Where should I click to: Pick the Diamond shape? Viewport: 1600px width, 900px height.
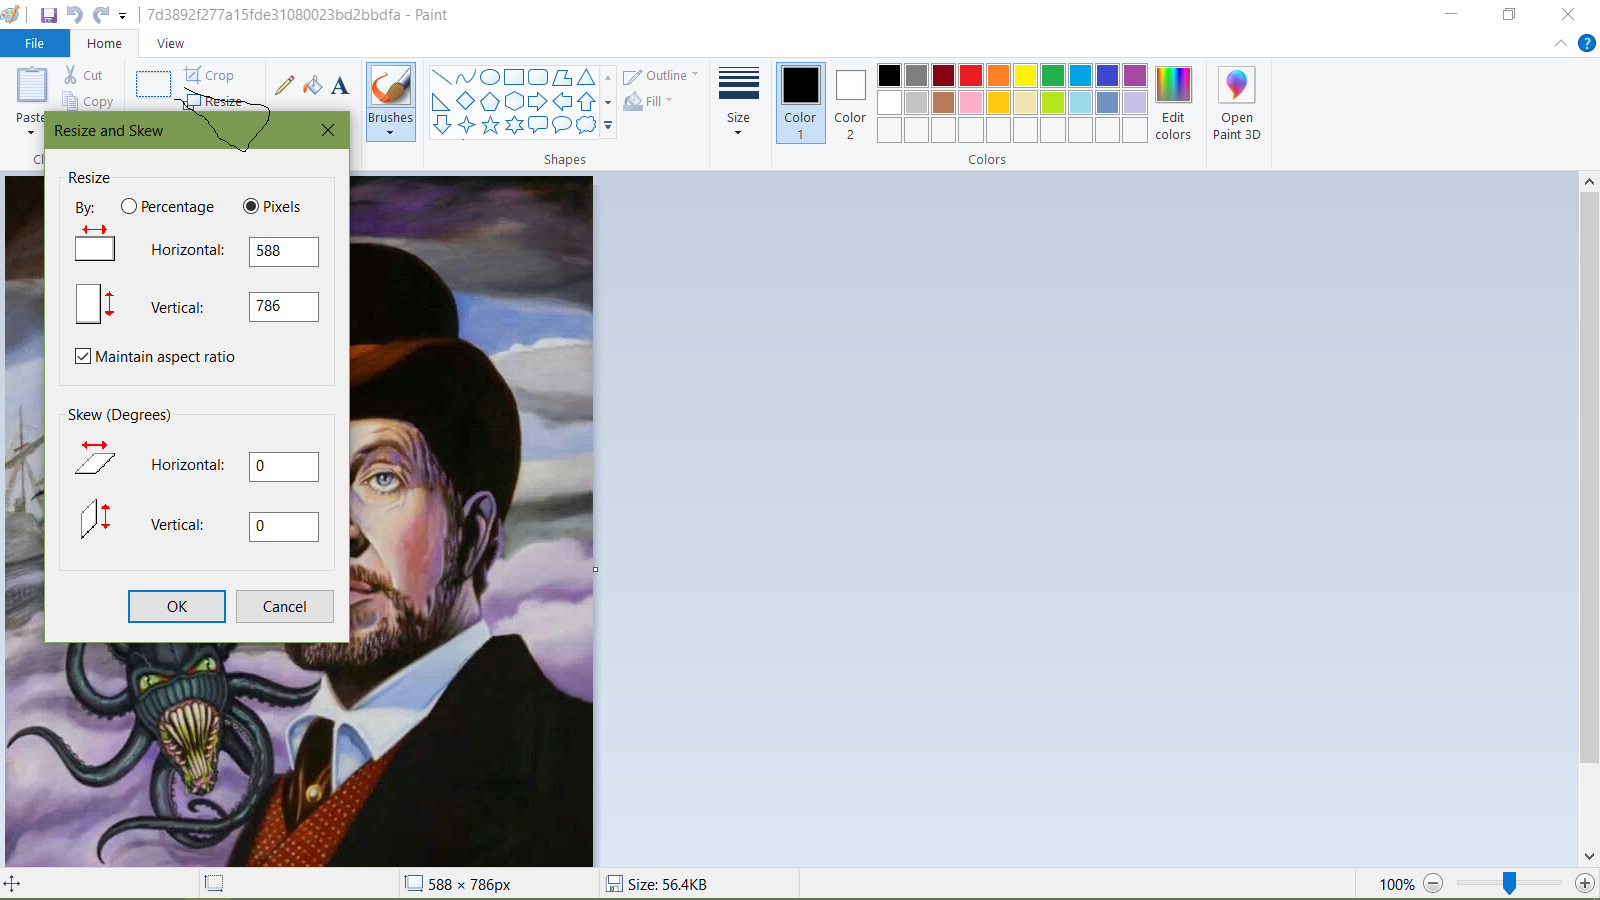(465, 101)
